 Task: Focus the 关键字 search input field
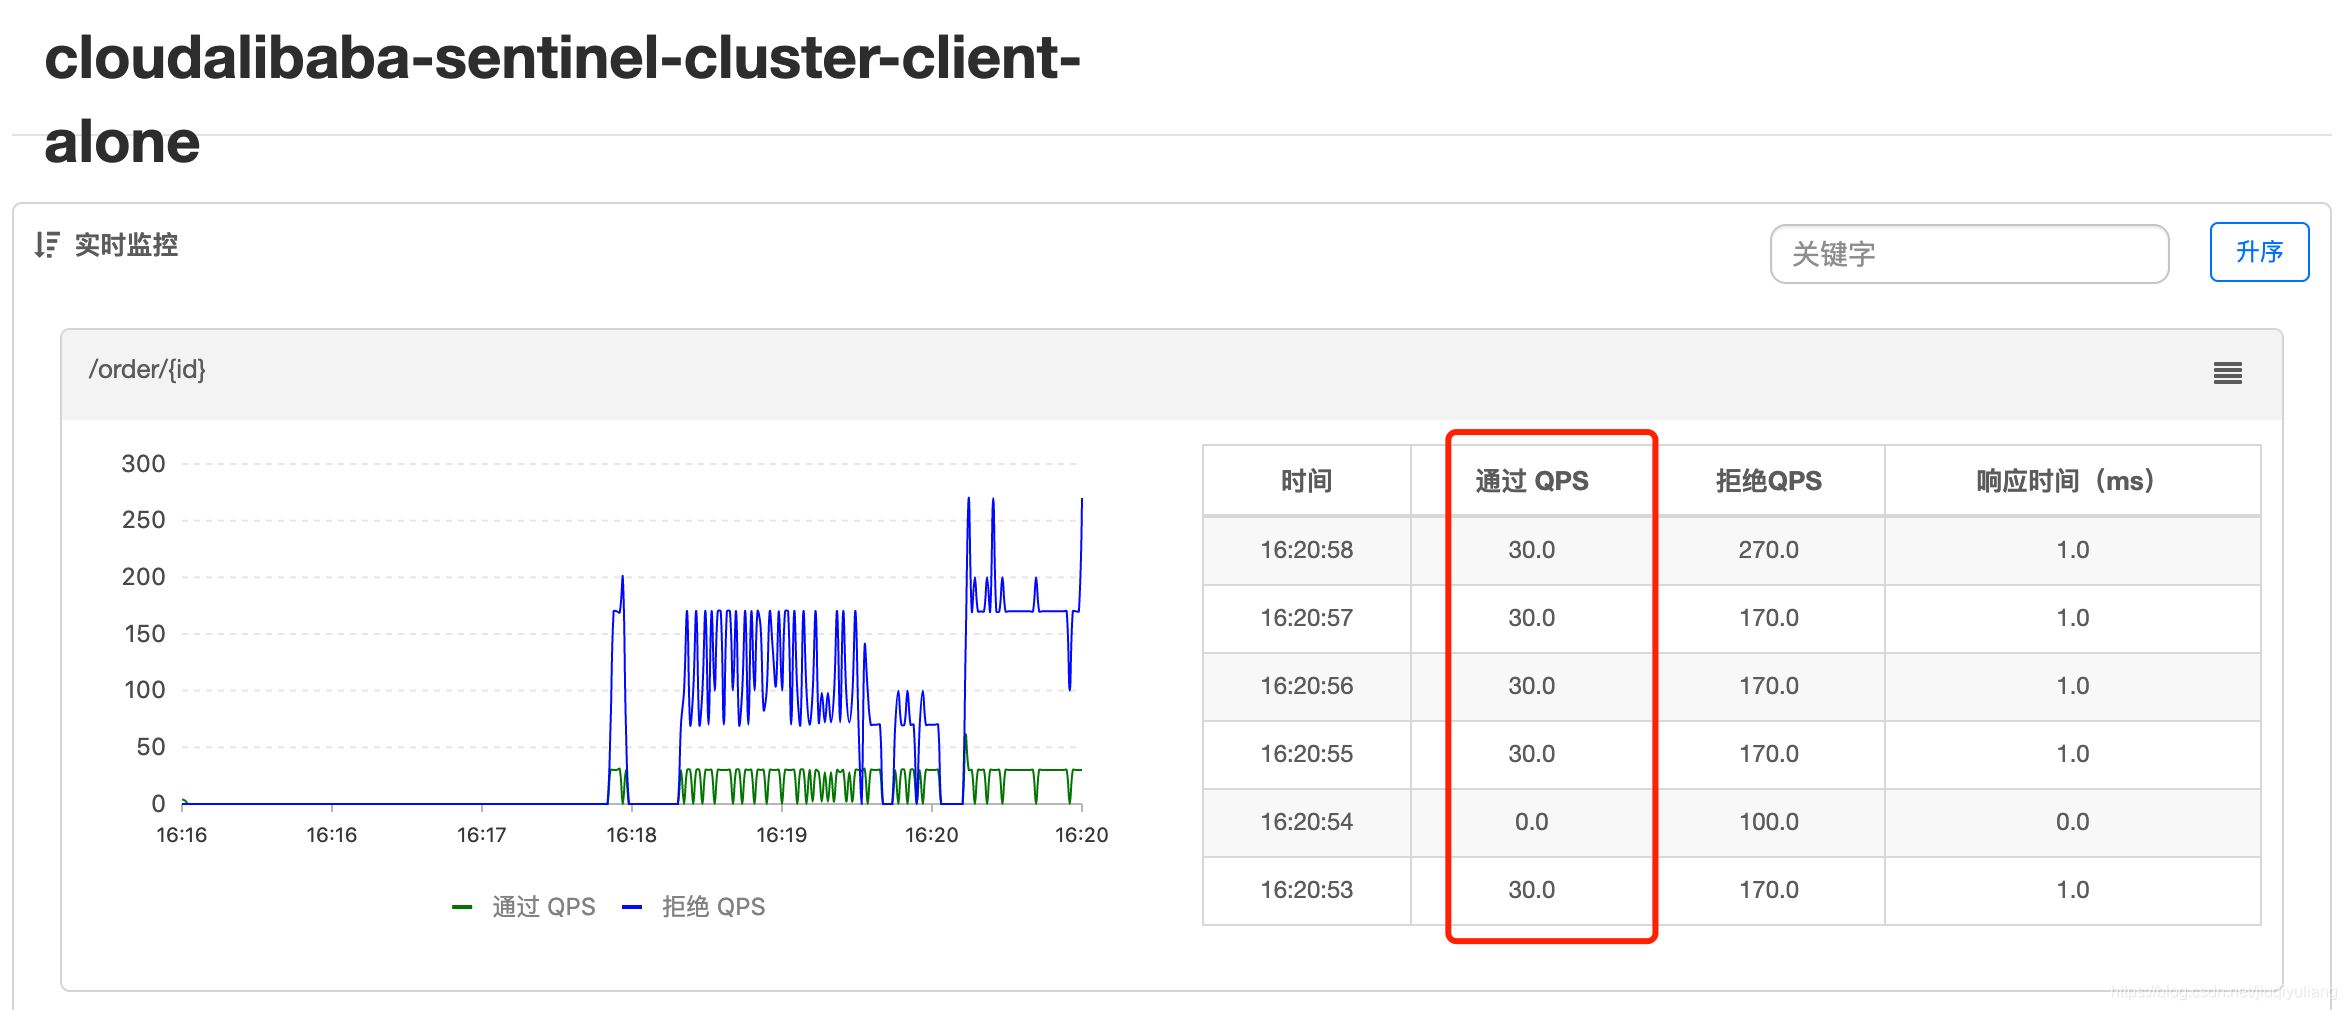point(1968,254)
